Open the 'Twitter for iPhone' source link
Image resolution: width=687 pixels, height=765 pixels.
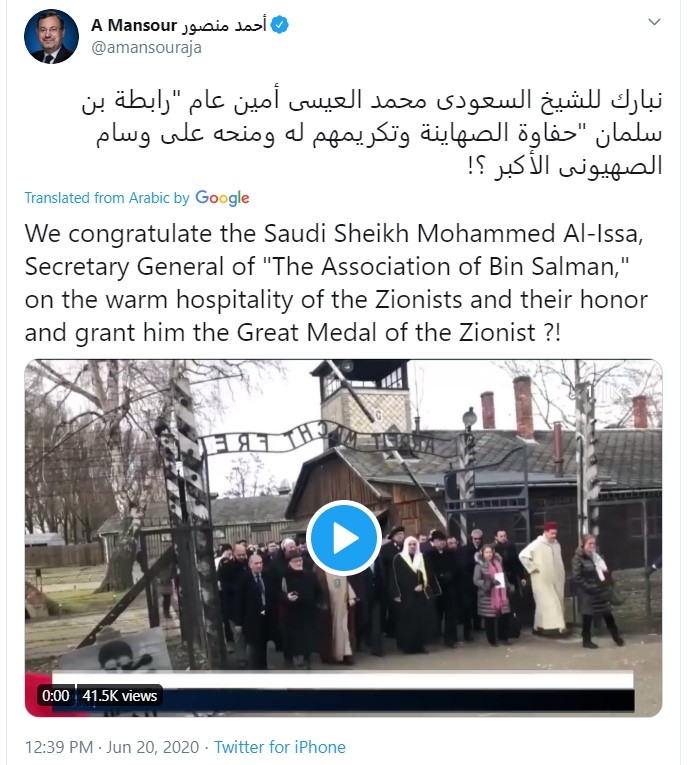click(280, 747)
